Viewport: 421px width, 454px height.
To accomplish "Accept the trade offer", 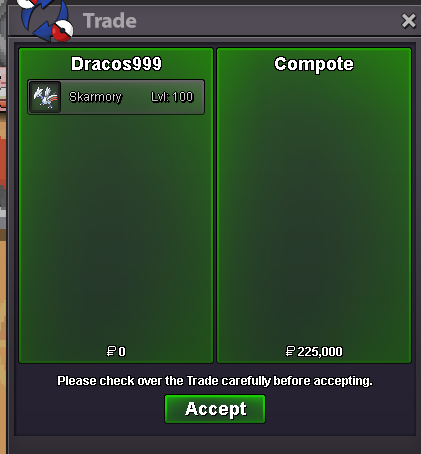I will click(215, 409).
